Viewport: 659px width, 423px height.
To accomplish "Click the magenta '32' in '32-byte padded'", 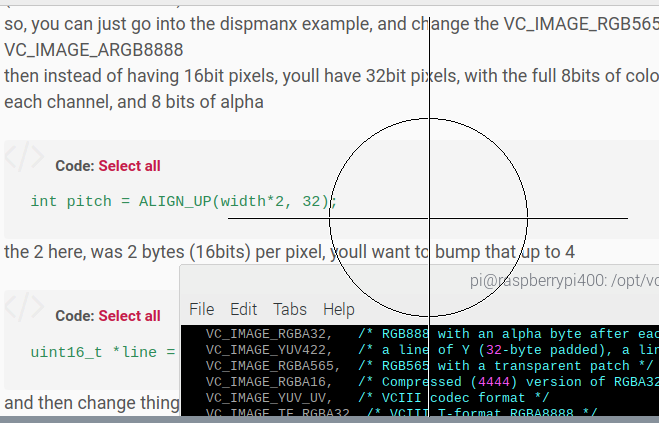I will (494, 350).
